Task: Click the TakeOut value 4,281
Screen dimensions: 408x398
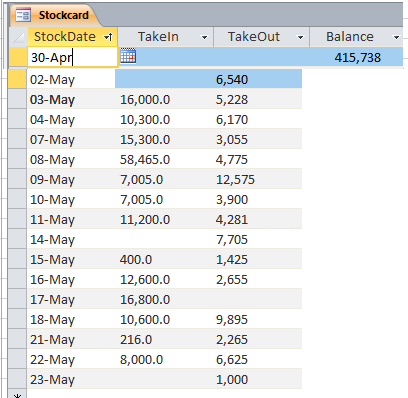Action: 232,220
